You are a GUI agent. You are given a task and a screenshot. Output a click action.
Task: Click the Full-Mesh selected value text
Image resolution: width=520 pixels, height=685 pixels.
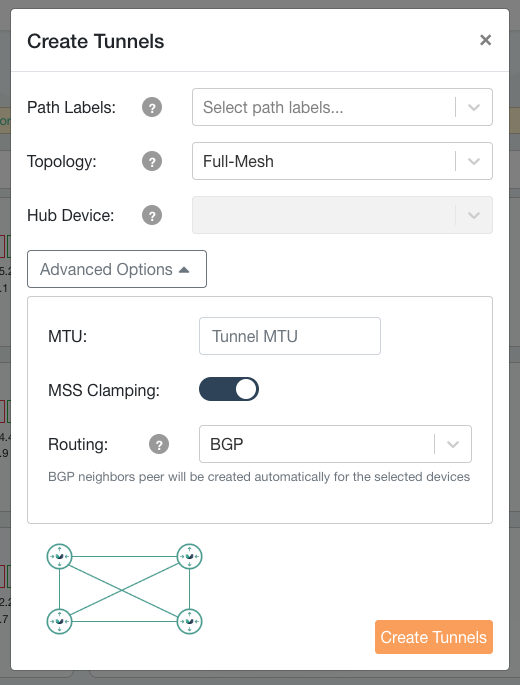pyautogui.click(x=238, y=162)
